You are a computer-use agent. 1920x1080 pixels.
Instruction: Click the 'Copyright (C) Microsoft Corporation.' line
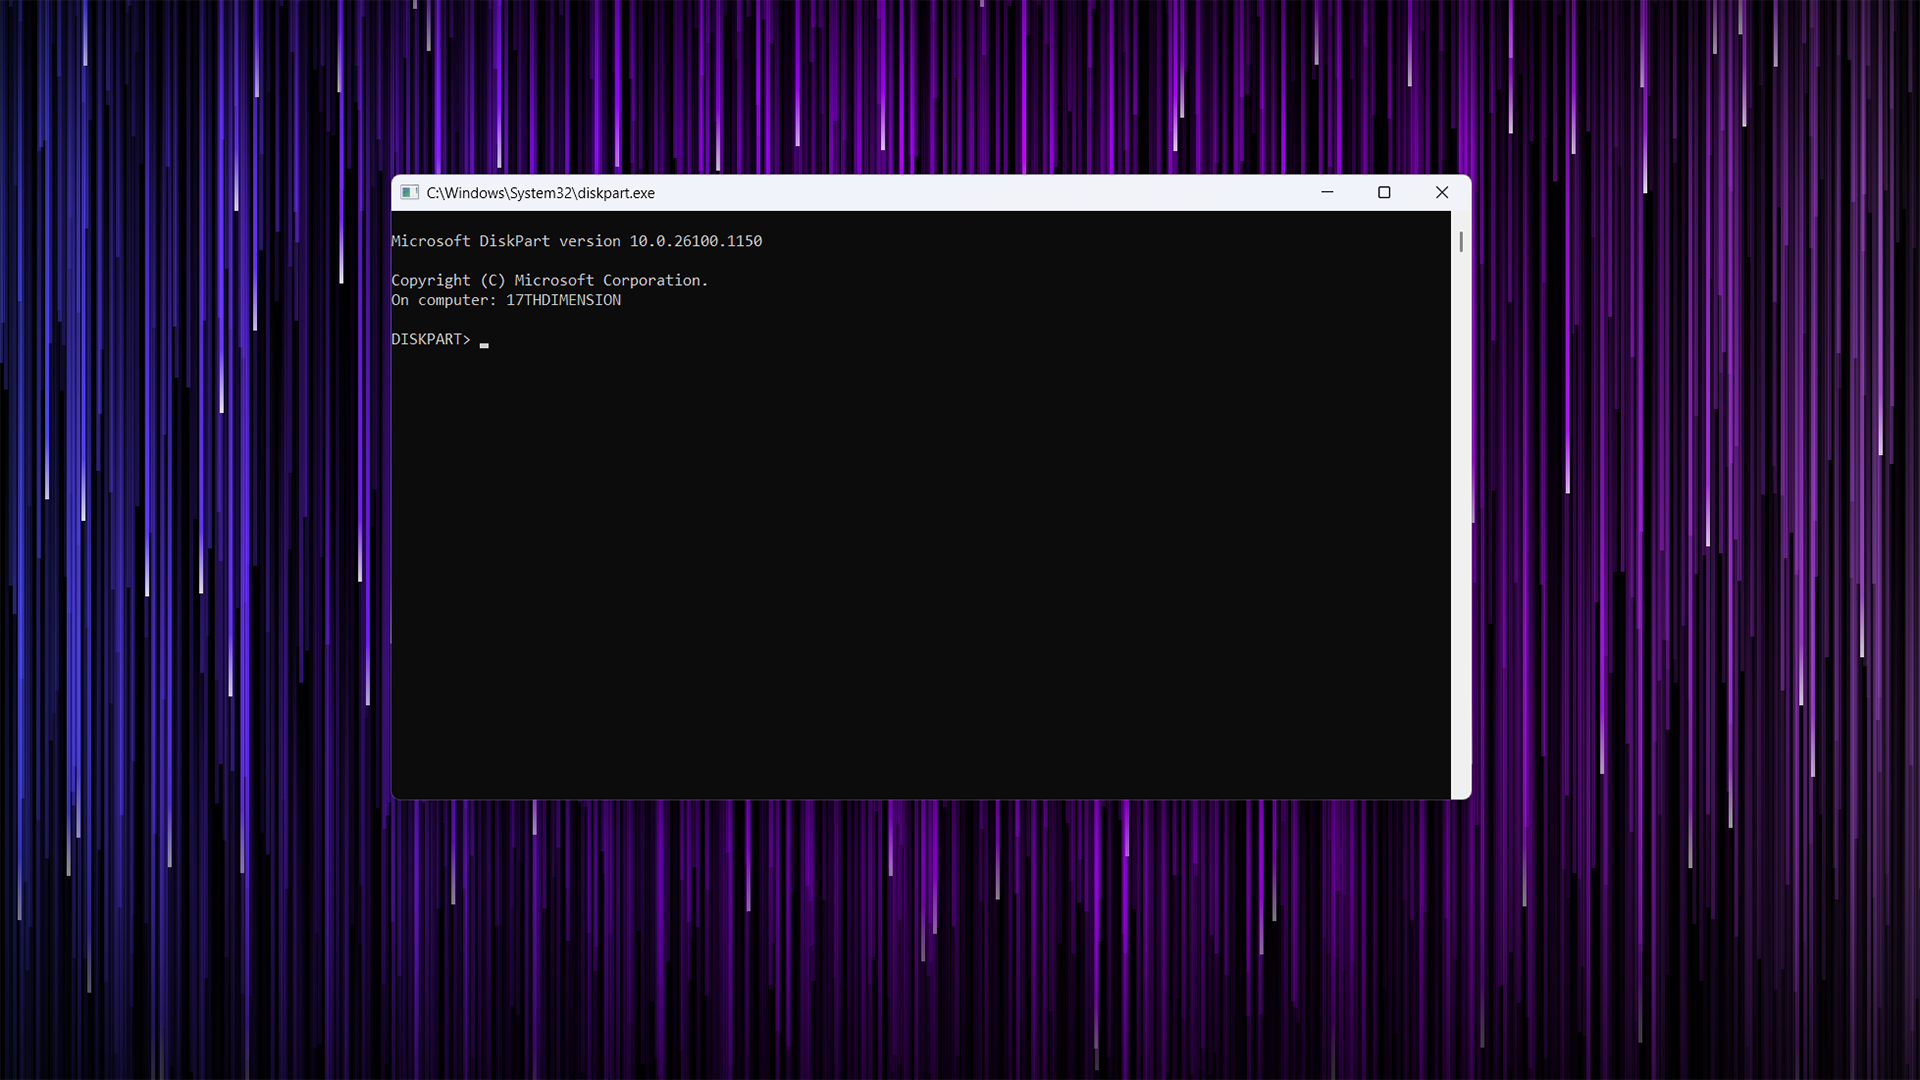point(549,280)
